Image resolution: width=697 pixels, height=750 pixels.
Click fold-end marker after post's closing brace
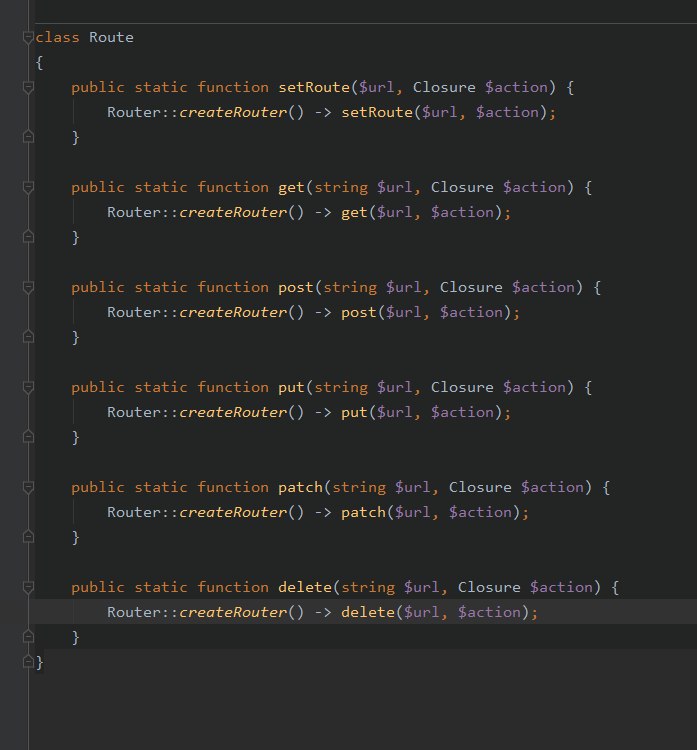[28, 337]
